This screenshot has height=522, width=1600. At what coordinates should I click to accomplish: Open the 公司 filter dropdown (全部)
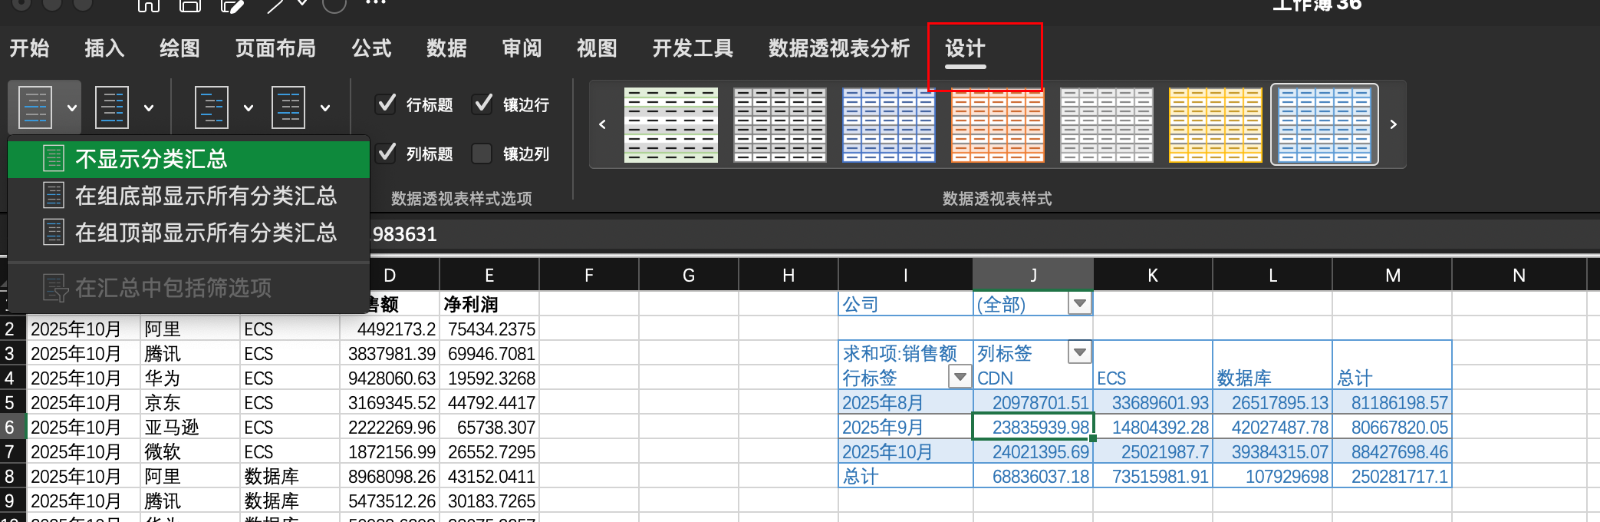coord(1080,303)
